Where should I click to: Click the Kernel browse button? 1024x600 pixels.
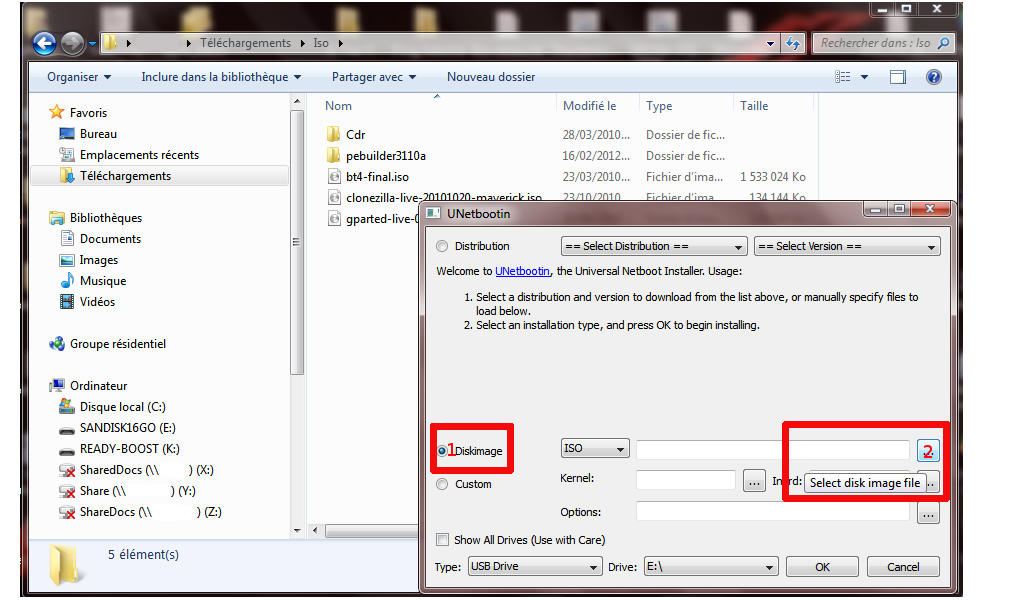pyautogui.click(x=754, y=481)
